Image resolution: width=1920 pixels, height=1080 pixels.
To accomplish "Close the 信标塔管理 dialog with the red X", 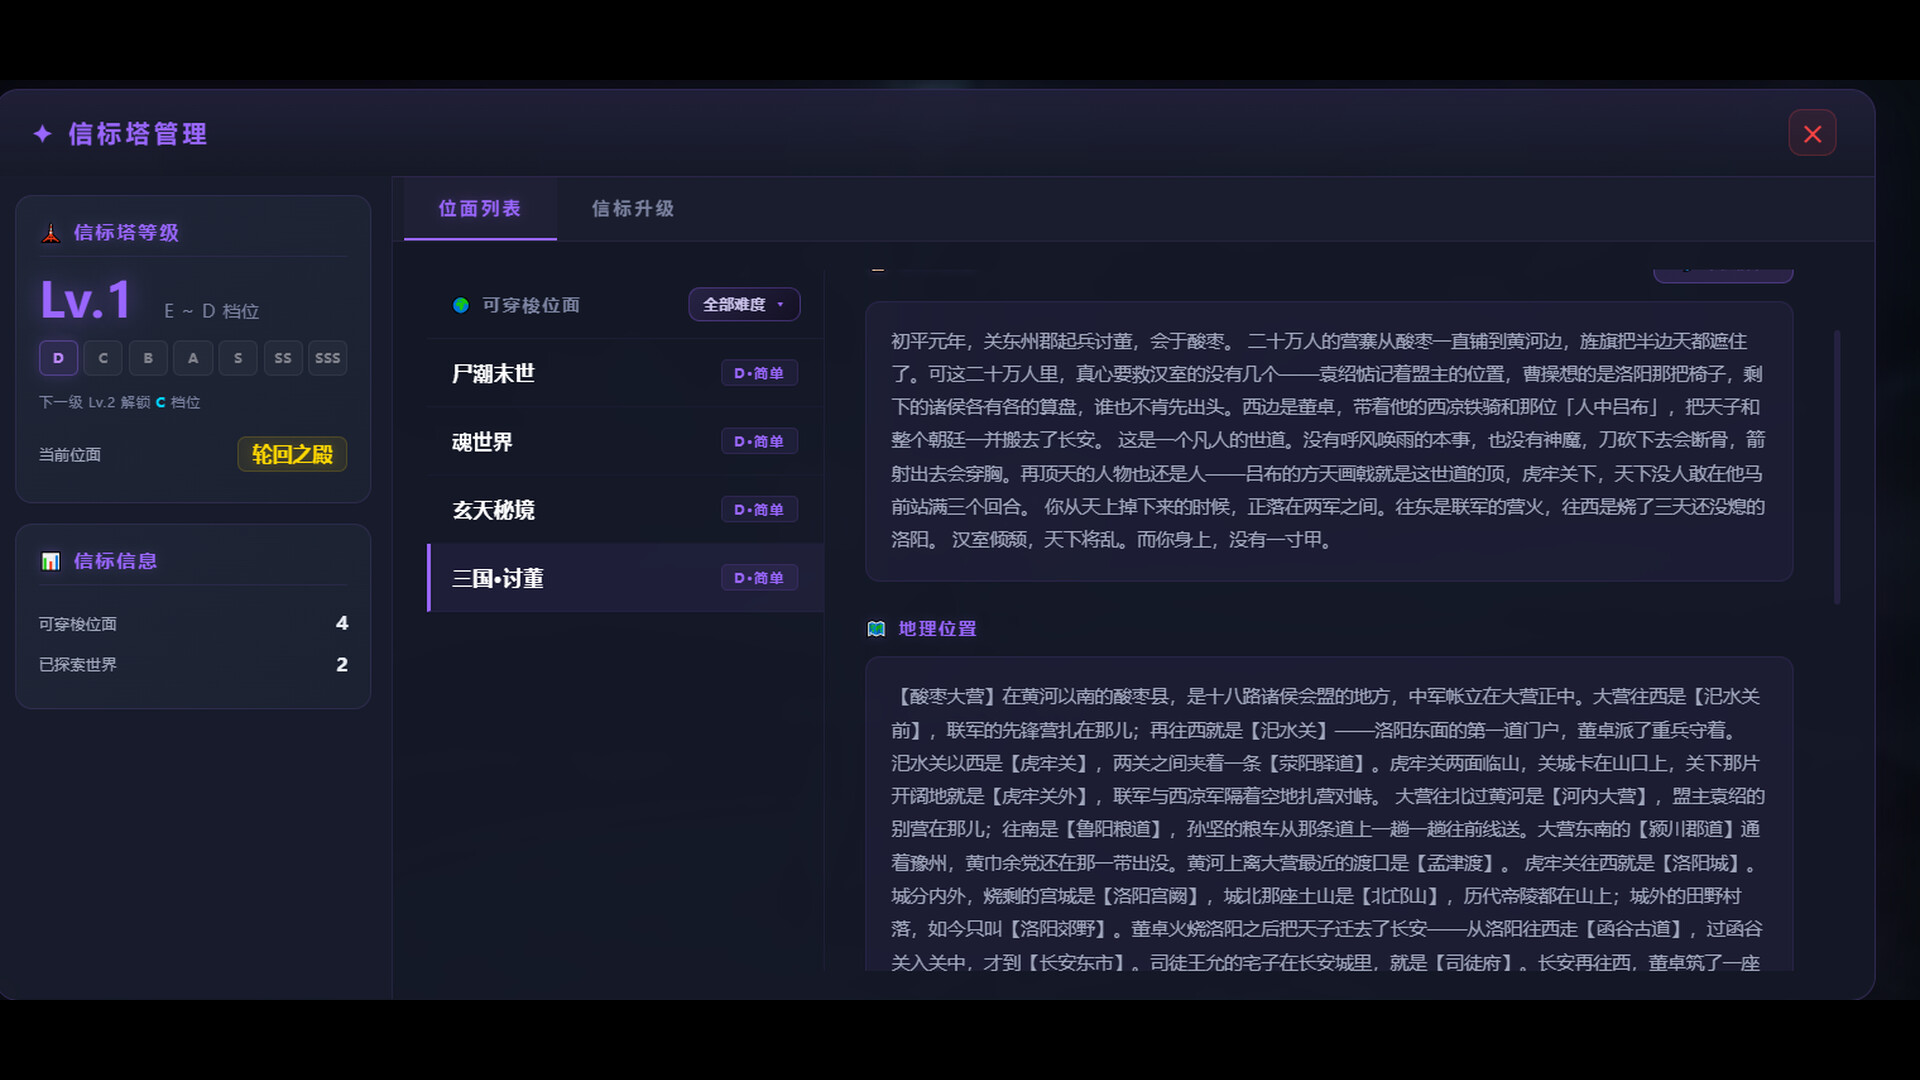I will coord(1812,133).
